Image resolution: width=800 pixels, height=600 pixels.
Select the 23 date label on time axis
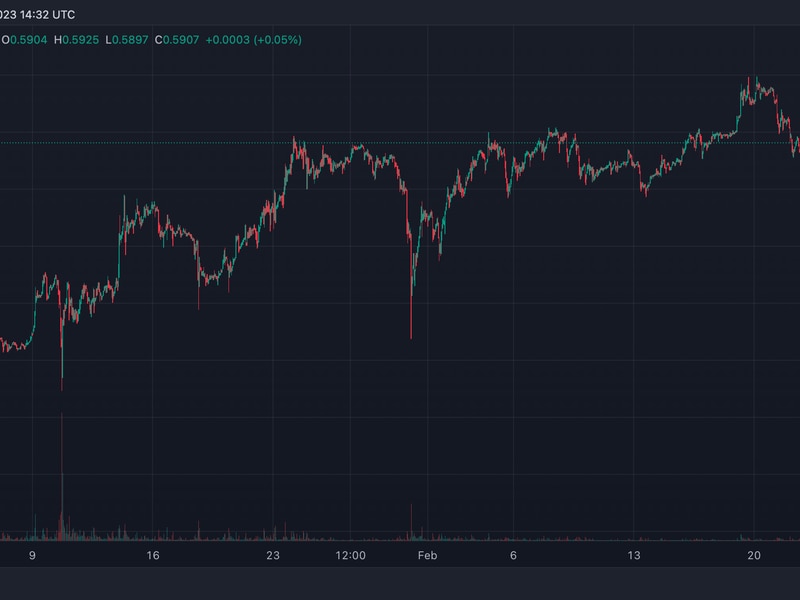coord(273,555)
